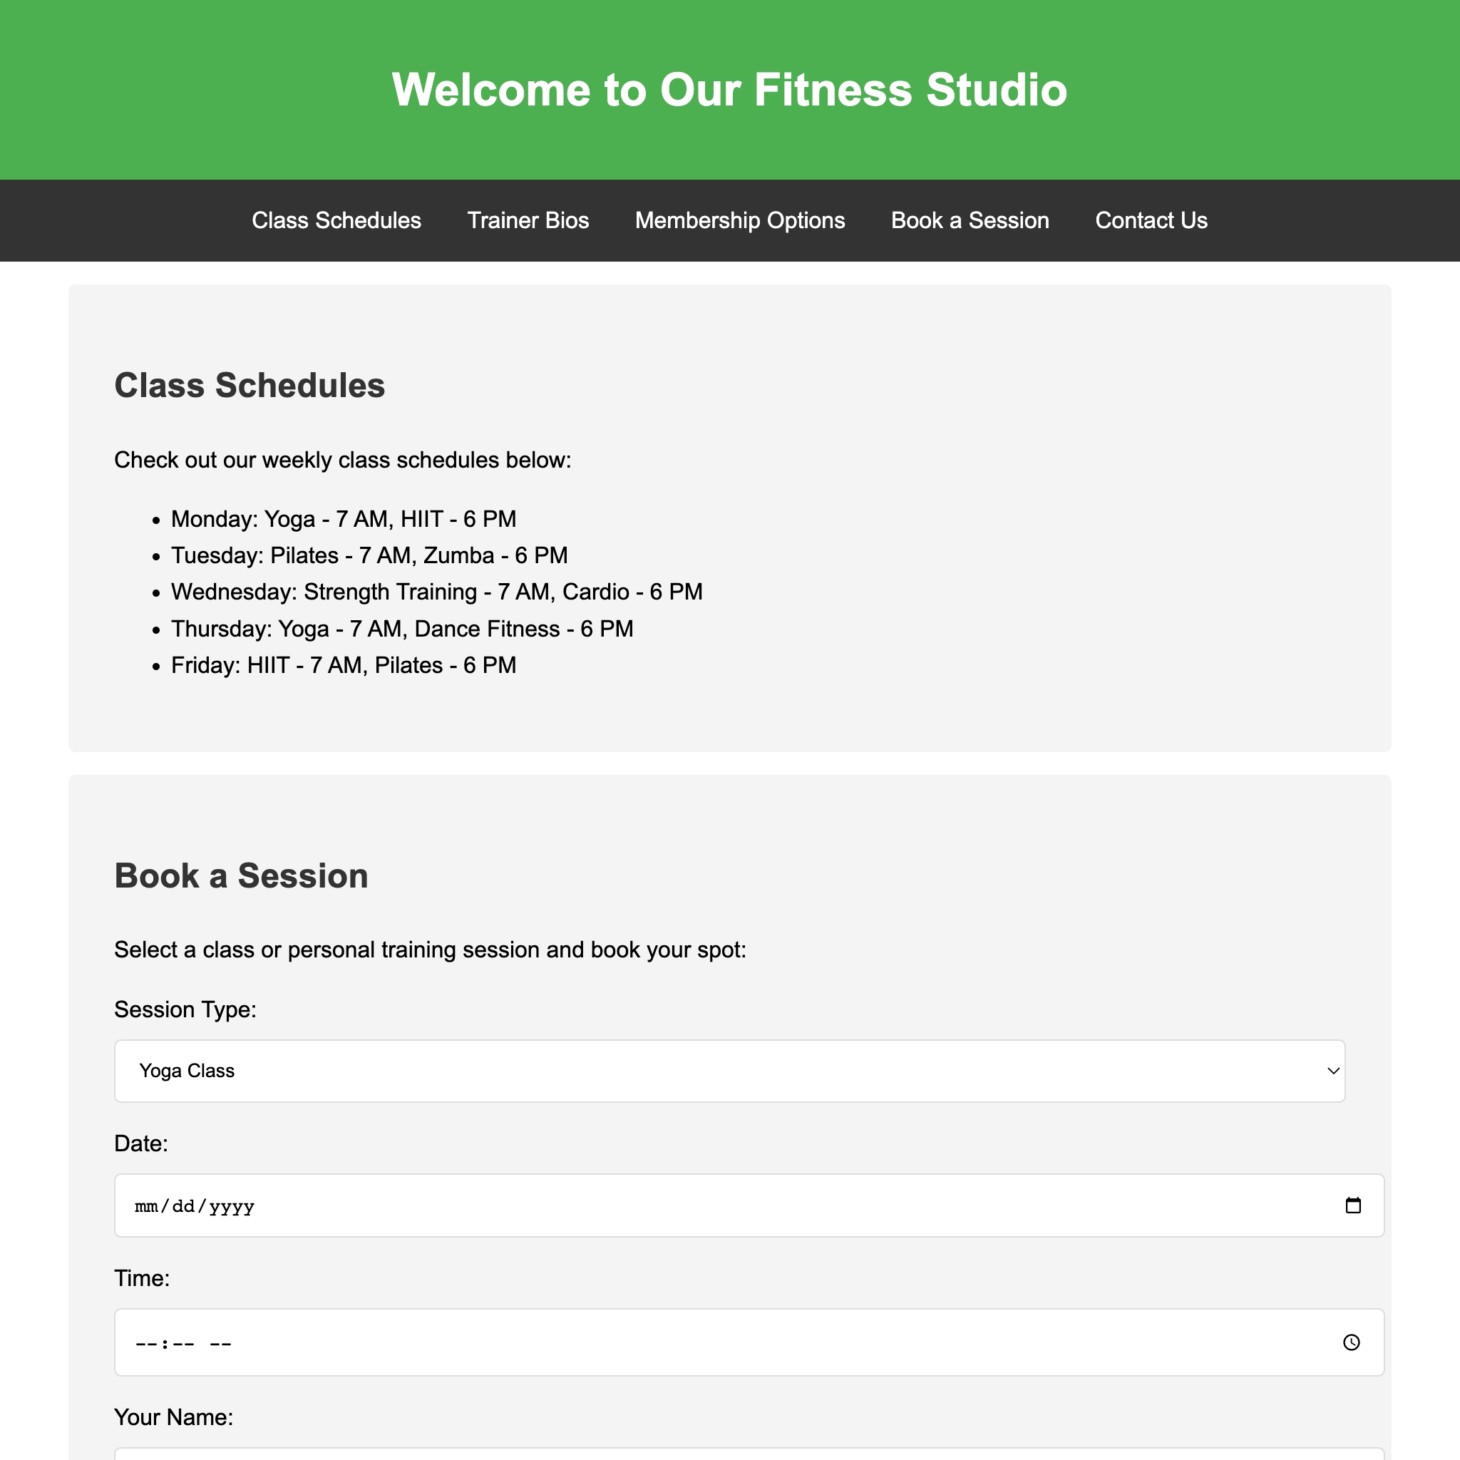1460x1460 pixels.
Task: Open Class Schedules in the navigation bar
Action: 336,221
